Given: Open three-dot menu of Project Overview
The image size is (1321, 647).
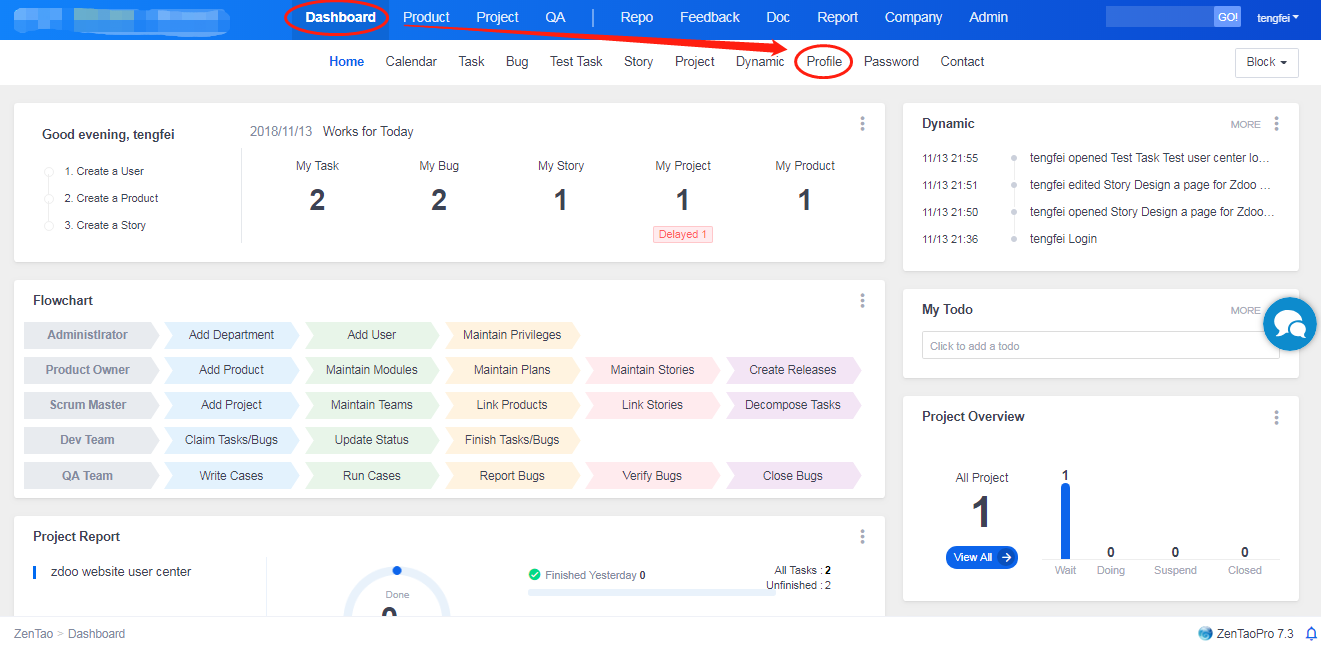Looking at the screenshot, I should (x=1276, y=418).
